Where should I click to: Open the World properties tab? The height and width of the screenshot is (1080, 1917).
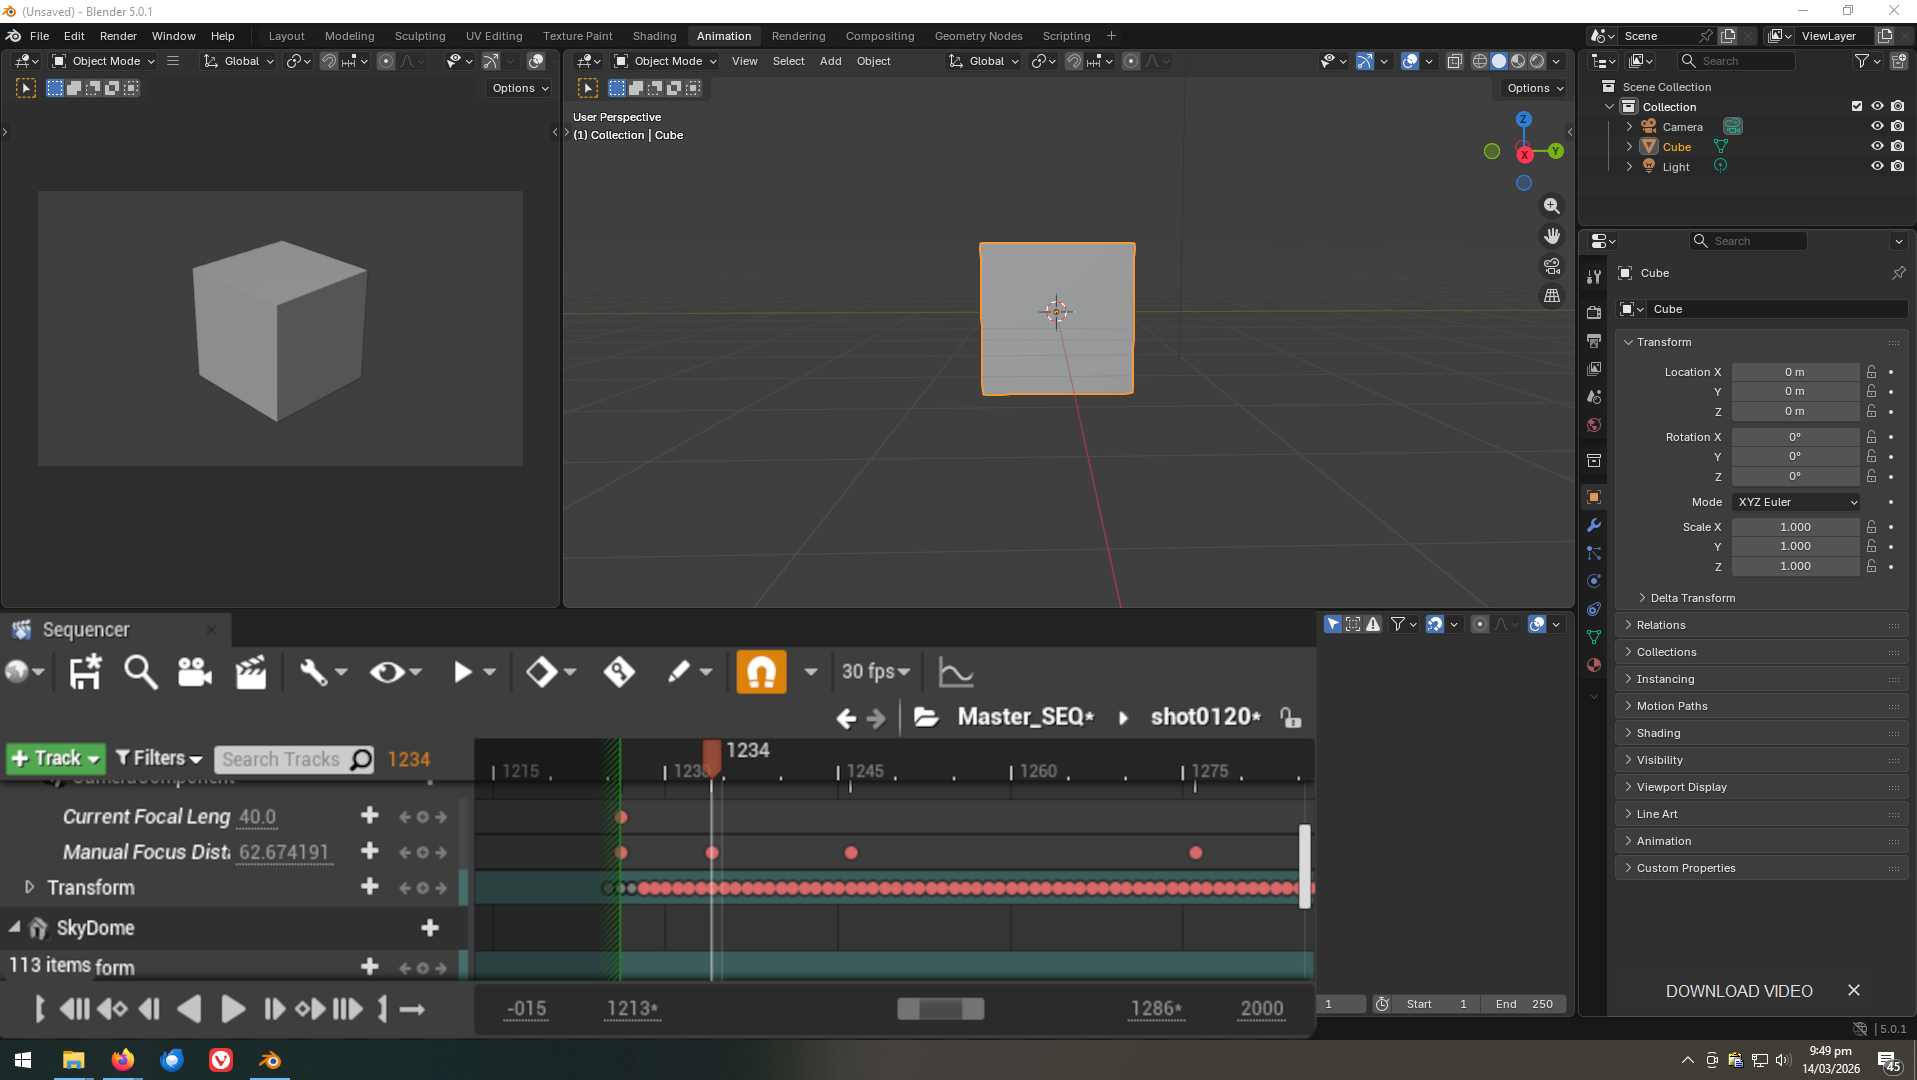[x=1594, y=425]
